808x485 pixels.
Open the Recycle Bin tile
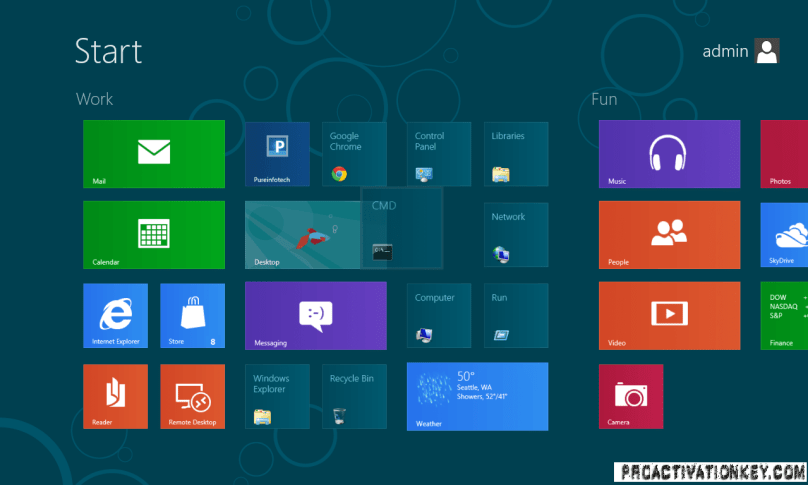click(354, 396)
